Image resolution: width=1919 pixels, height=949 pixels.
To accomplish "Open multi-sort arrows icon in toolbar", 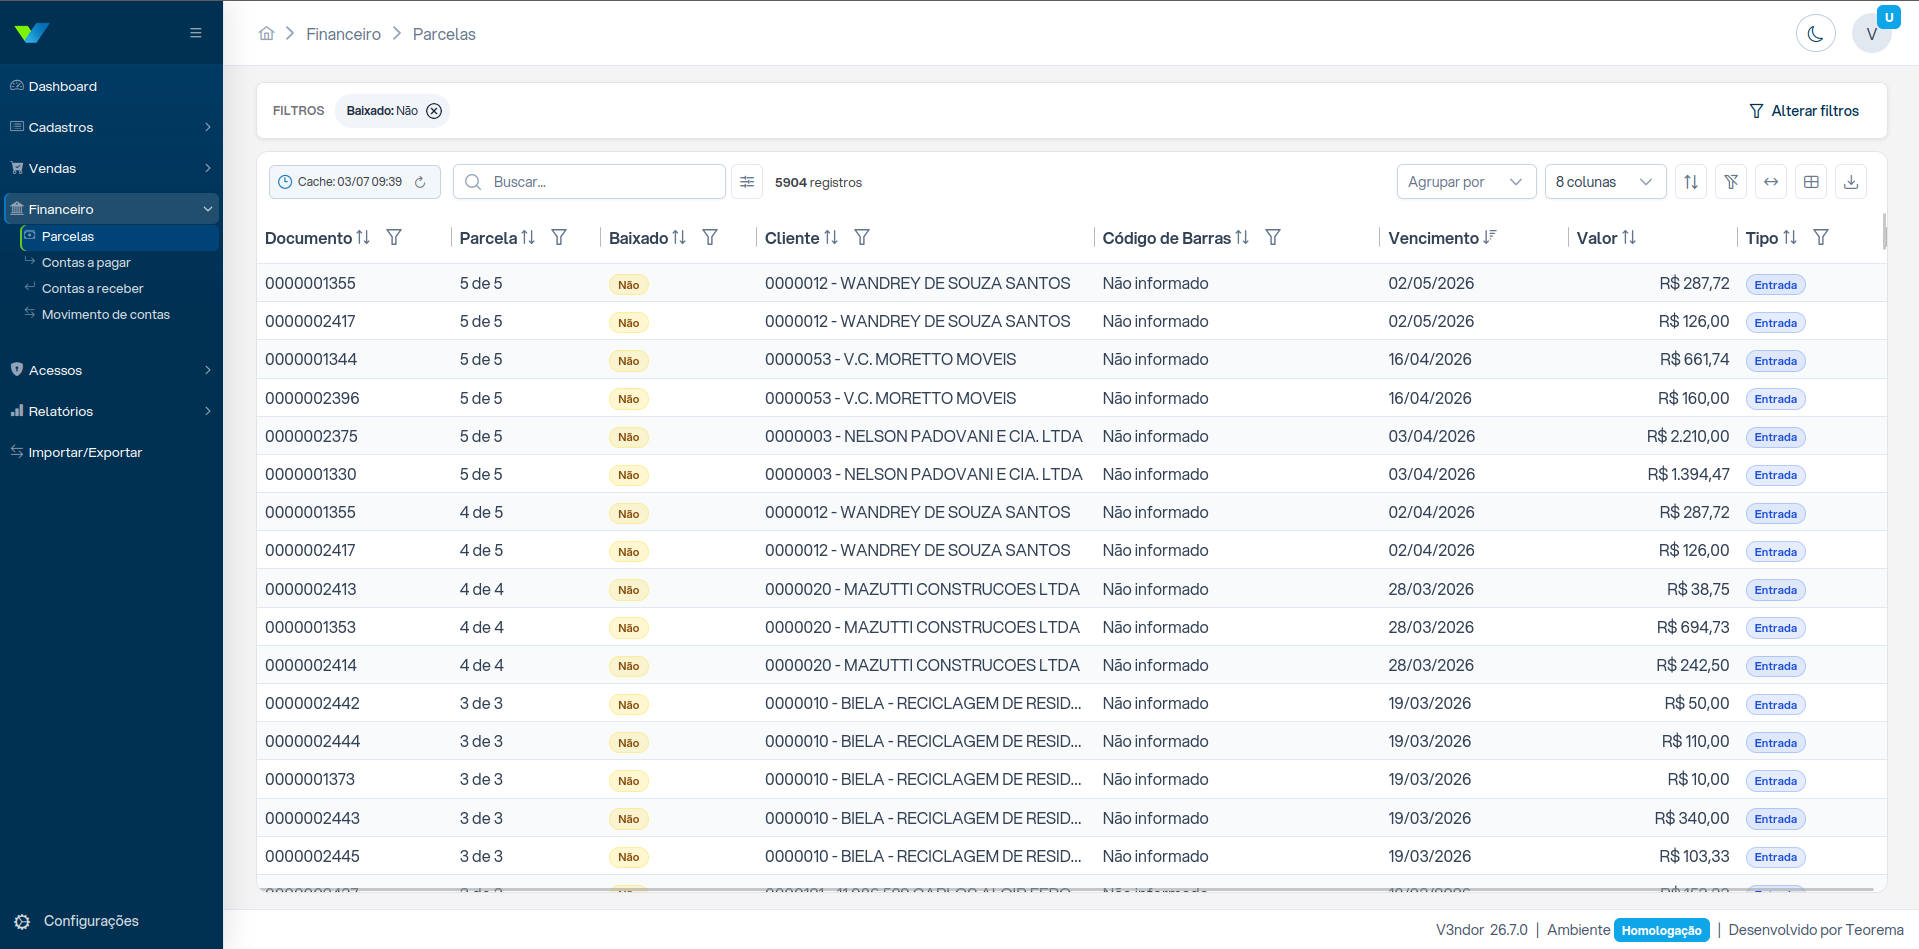I will click(x=1691, y=182).
